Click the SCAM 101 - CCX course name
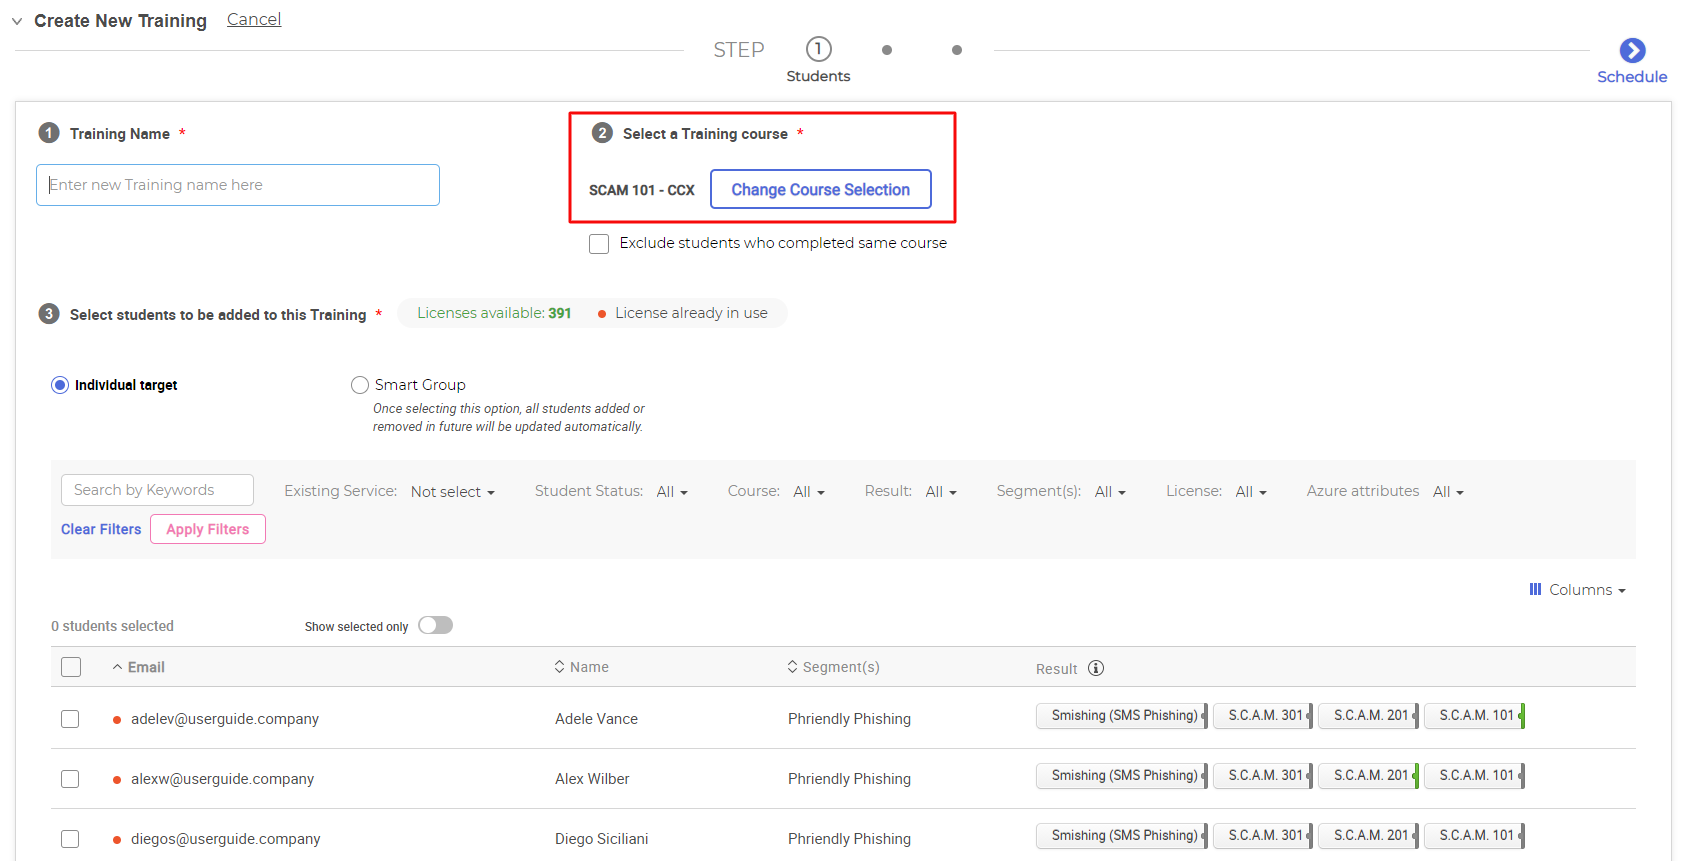This screenshot has height=861, width=1686. pyautogui.click(x=641, y=190)
